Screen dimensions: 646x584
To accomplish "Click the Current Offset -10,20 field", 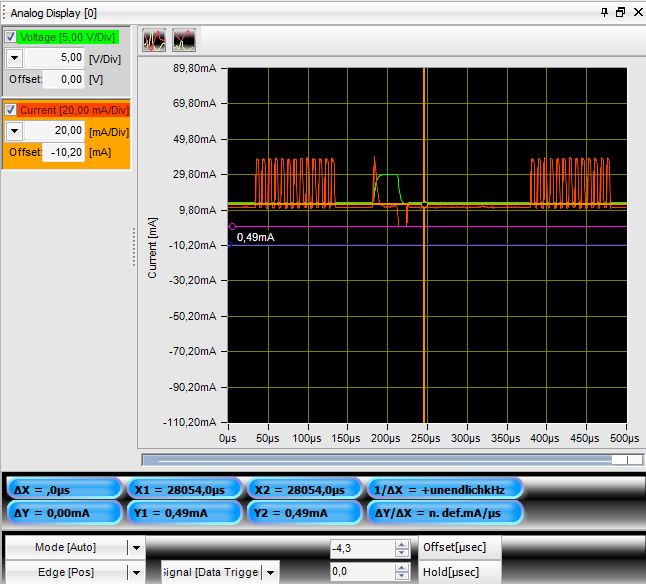I will tap(63, 152).
